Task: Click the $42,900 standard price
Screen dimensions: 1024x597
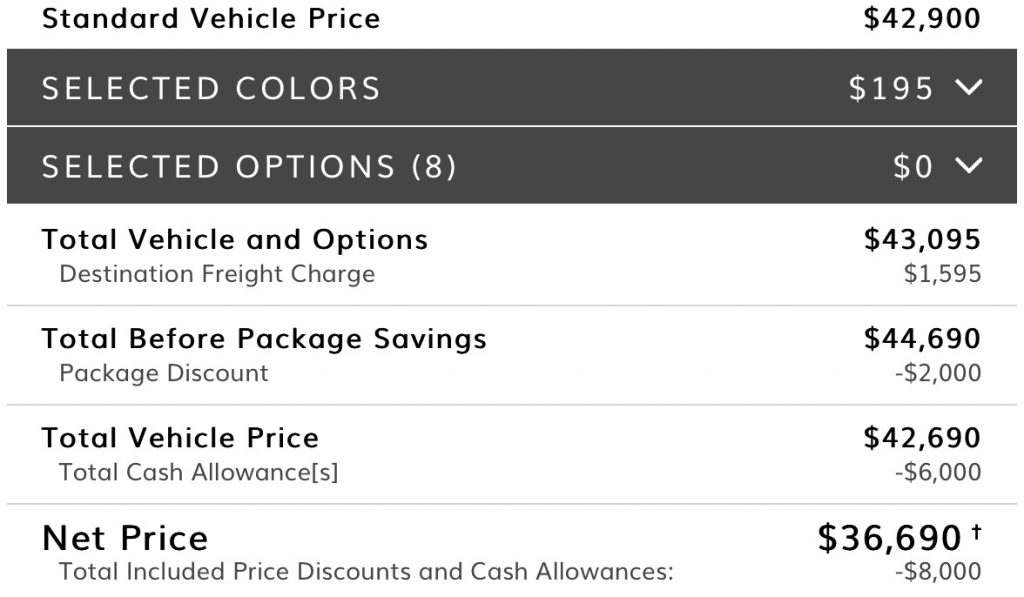Action: 921,18
